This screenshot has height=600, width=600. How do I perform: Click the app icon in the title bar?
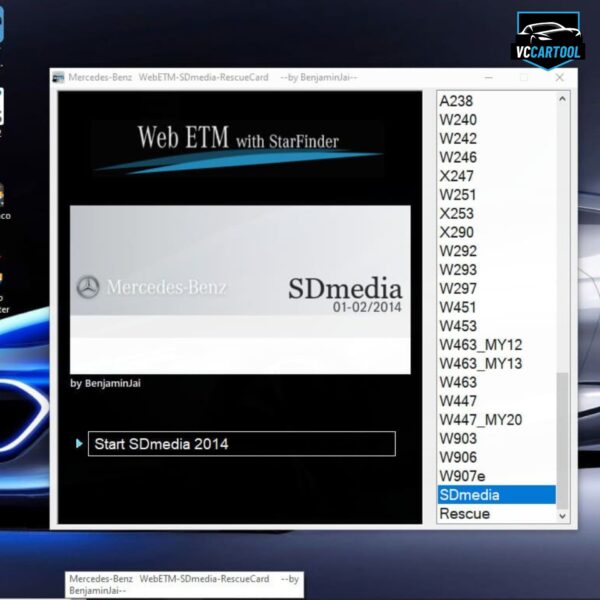tap(58, 78)
